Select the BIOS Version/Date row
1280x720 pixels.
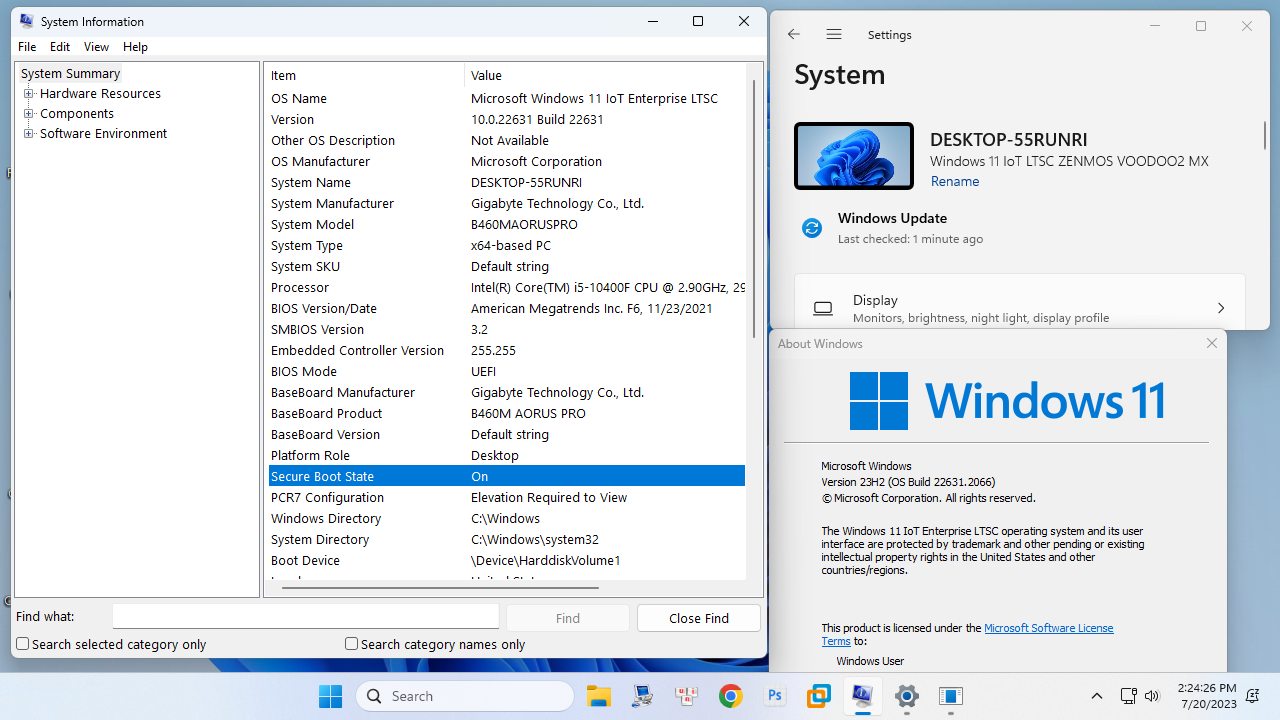(x=506, y=308)
